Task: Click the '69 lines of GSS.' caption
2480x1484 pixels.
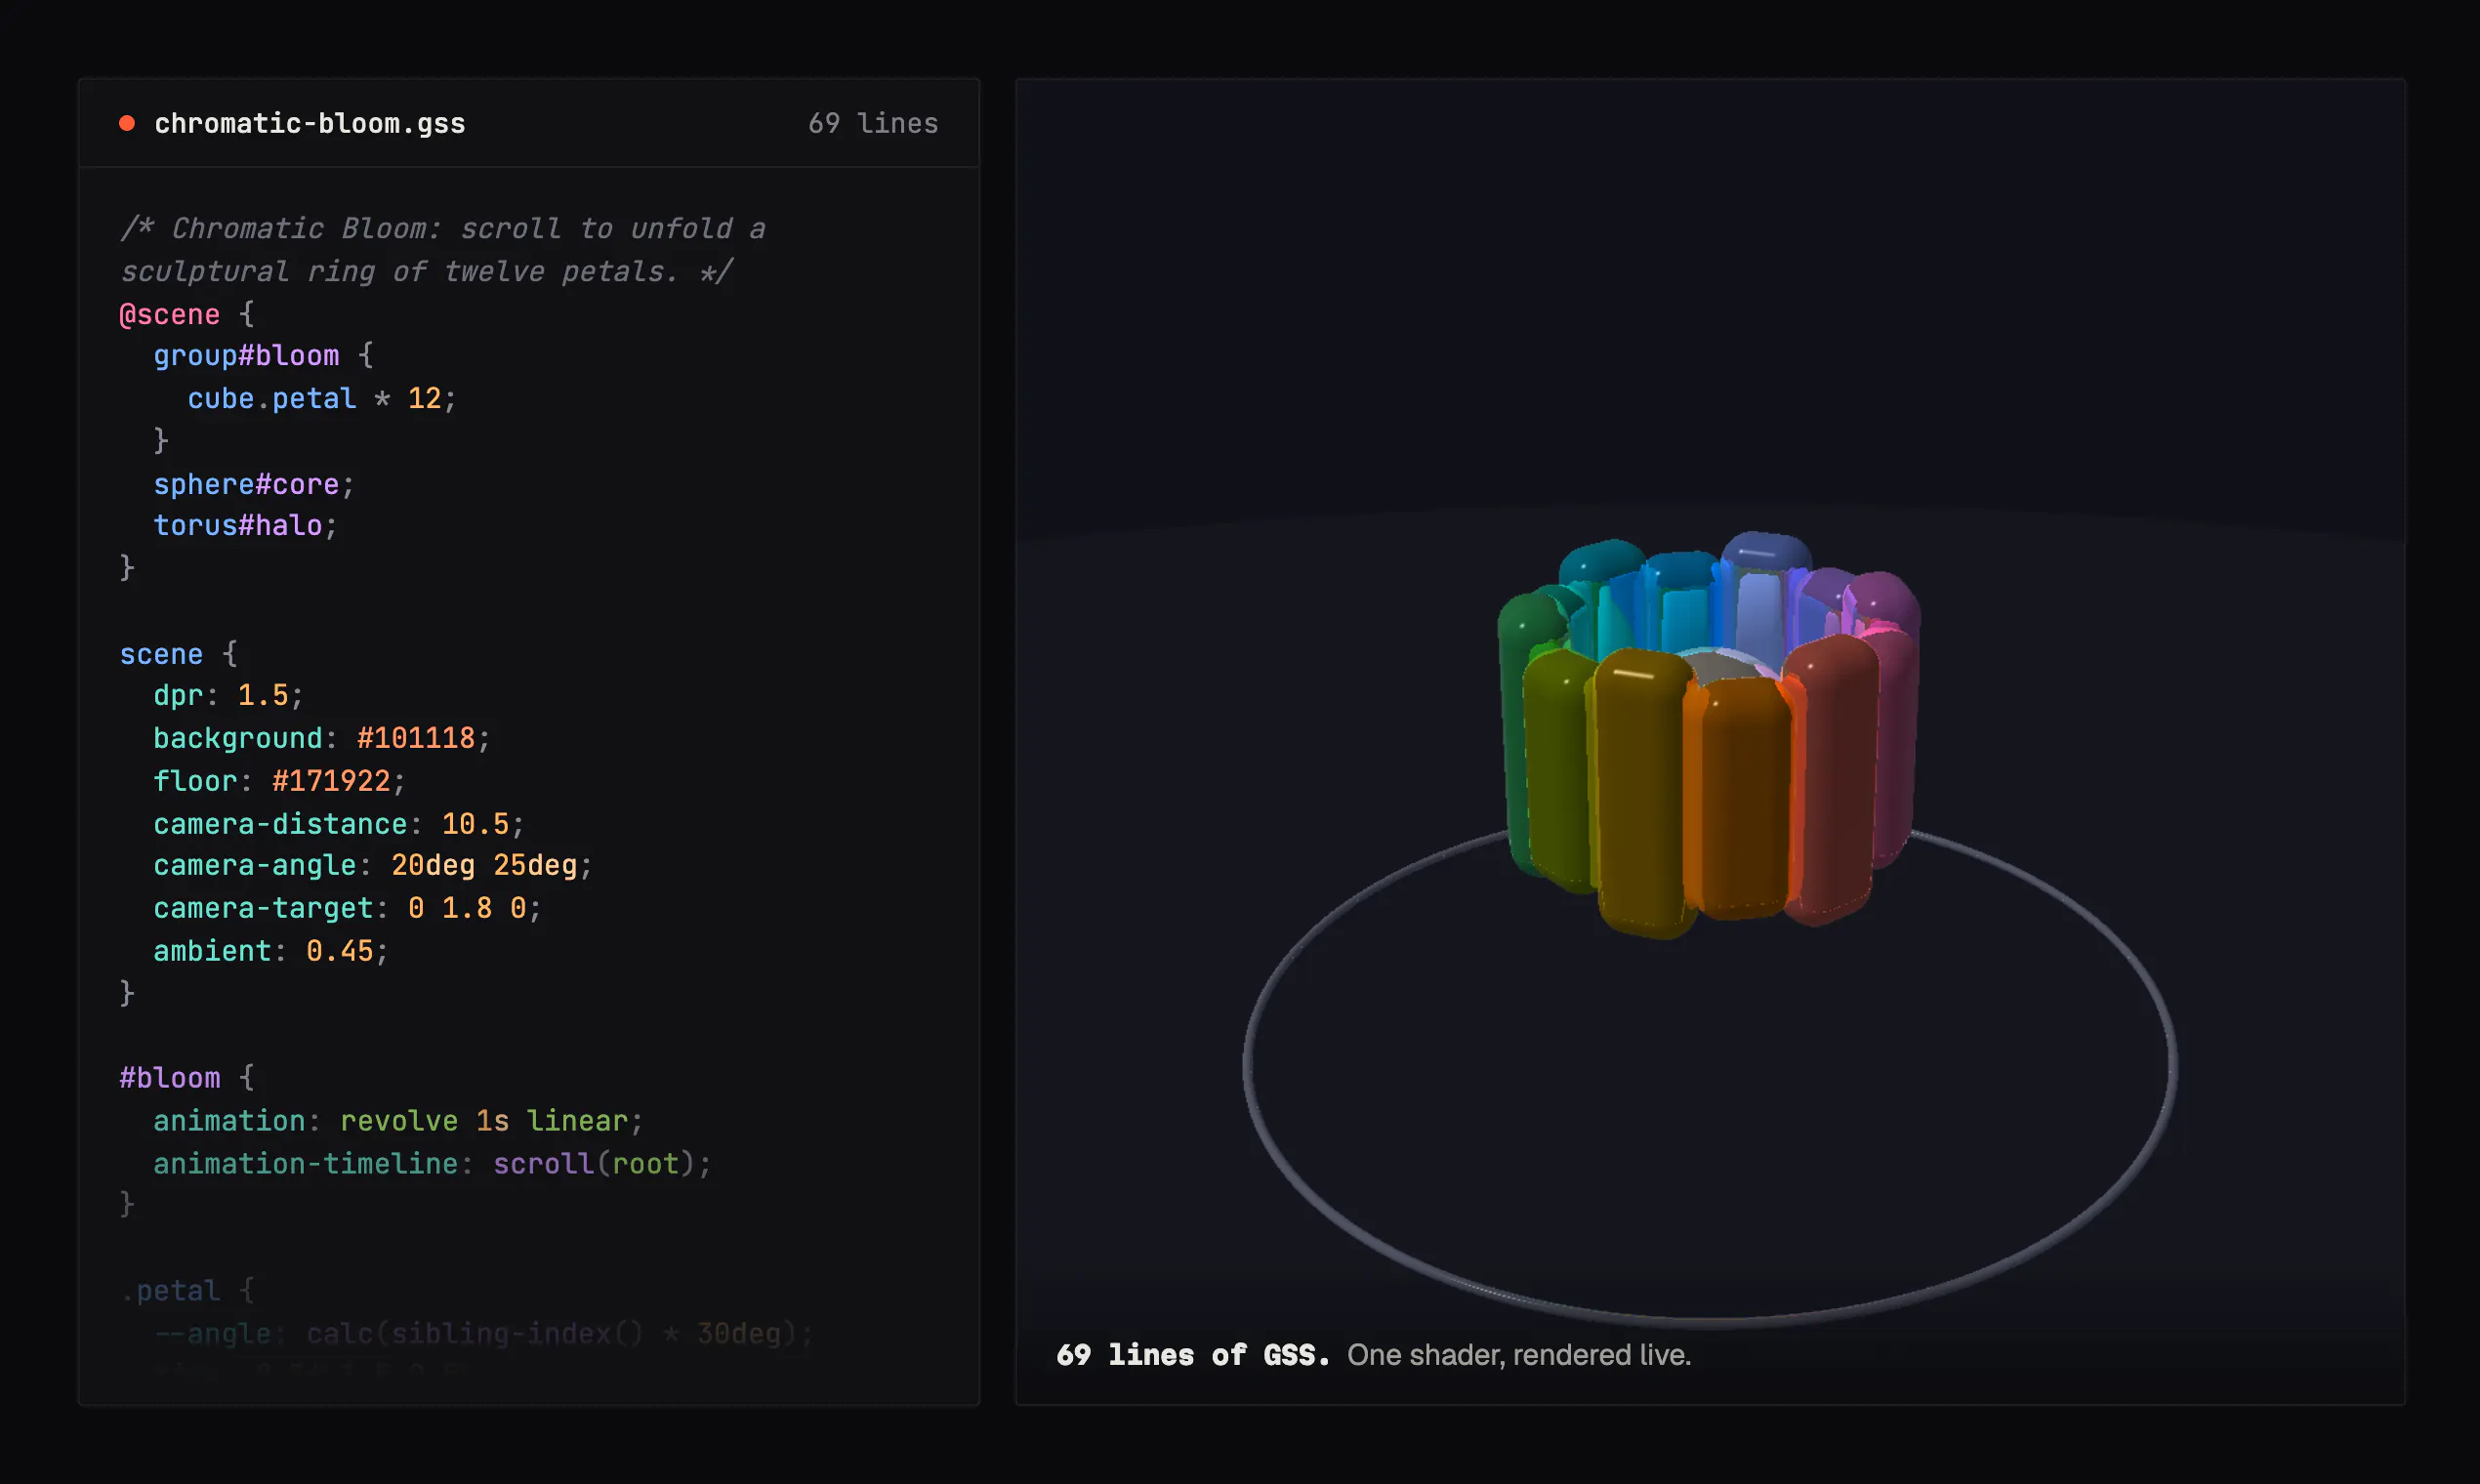Action: click(1193, 1355)
